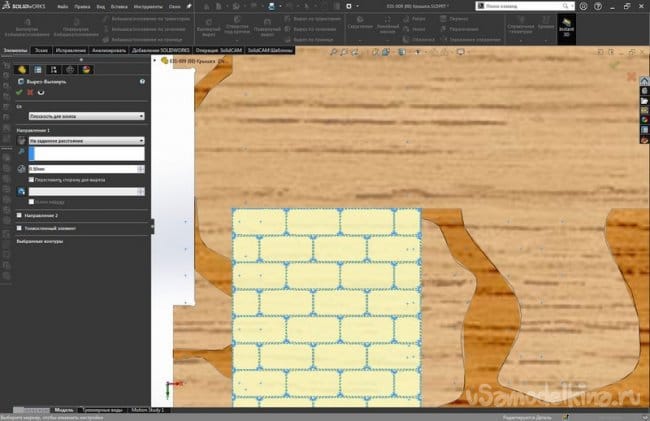The height and width of the screenshot is (421, 650).
Task: Switch to the Анализировать ribbon tab
Action: tap(108, 49)
